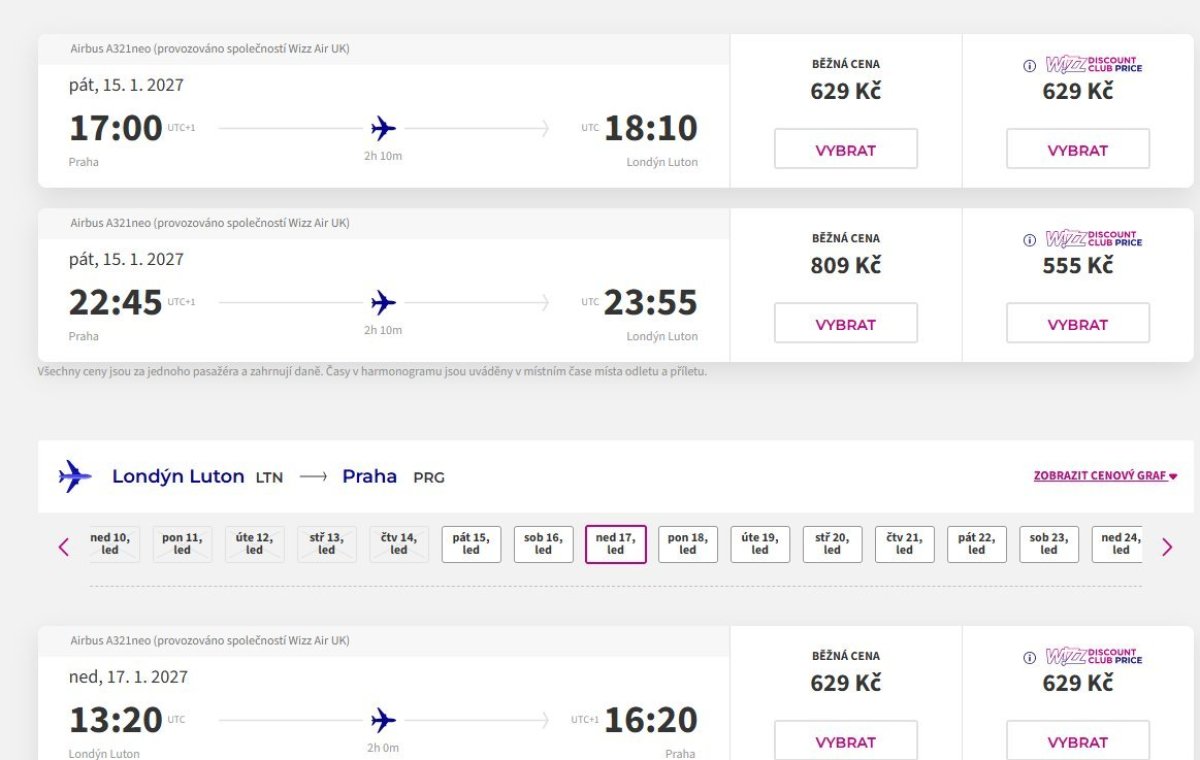Select 555 Kč discount club price VYBRAT

[1078, 323]
